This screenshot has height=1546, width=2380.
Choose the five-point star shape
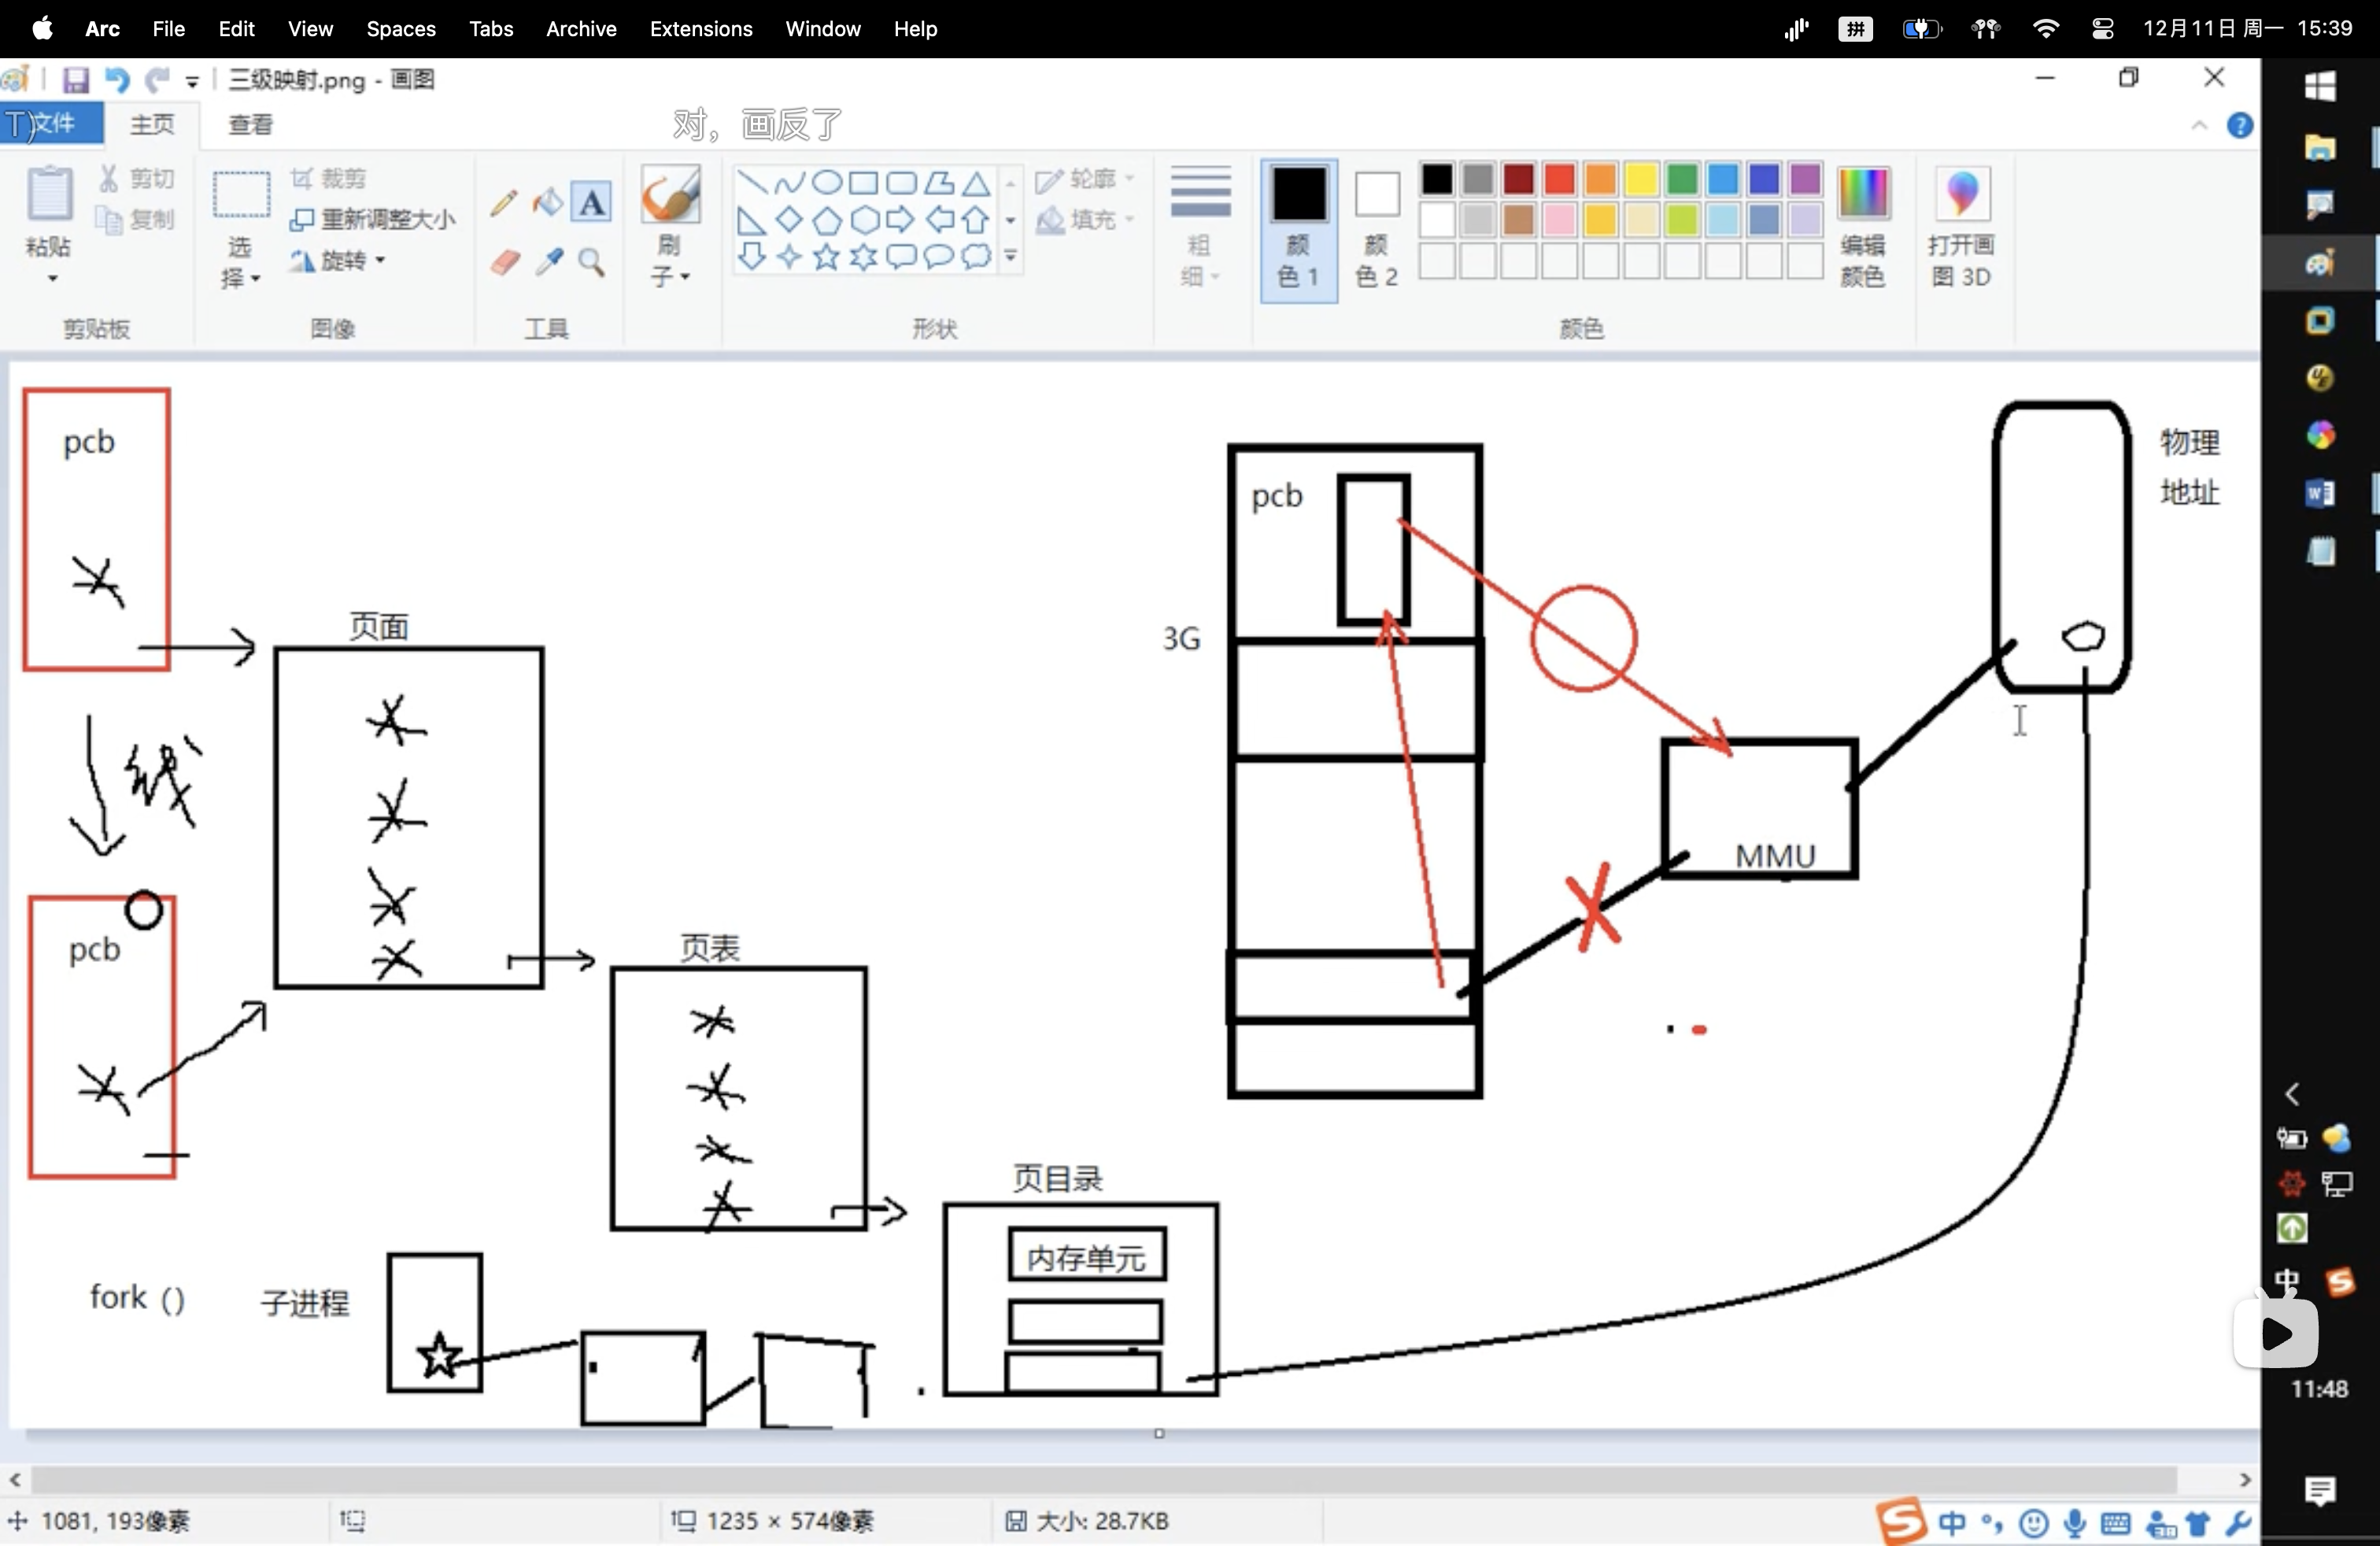click(x=826, y=257)
